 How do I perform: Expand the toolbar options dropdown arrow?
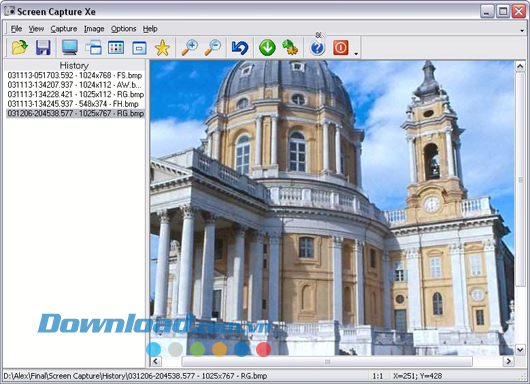(356, 54)
